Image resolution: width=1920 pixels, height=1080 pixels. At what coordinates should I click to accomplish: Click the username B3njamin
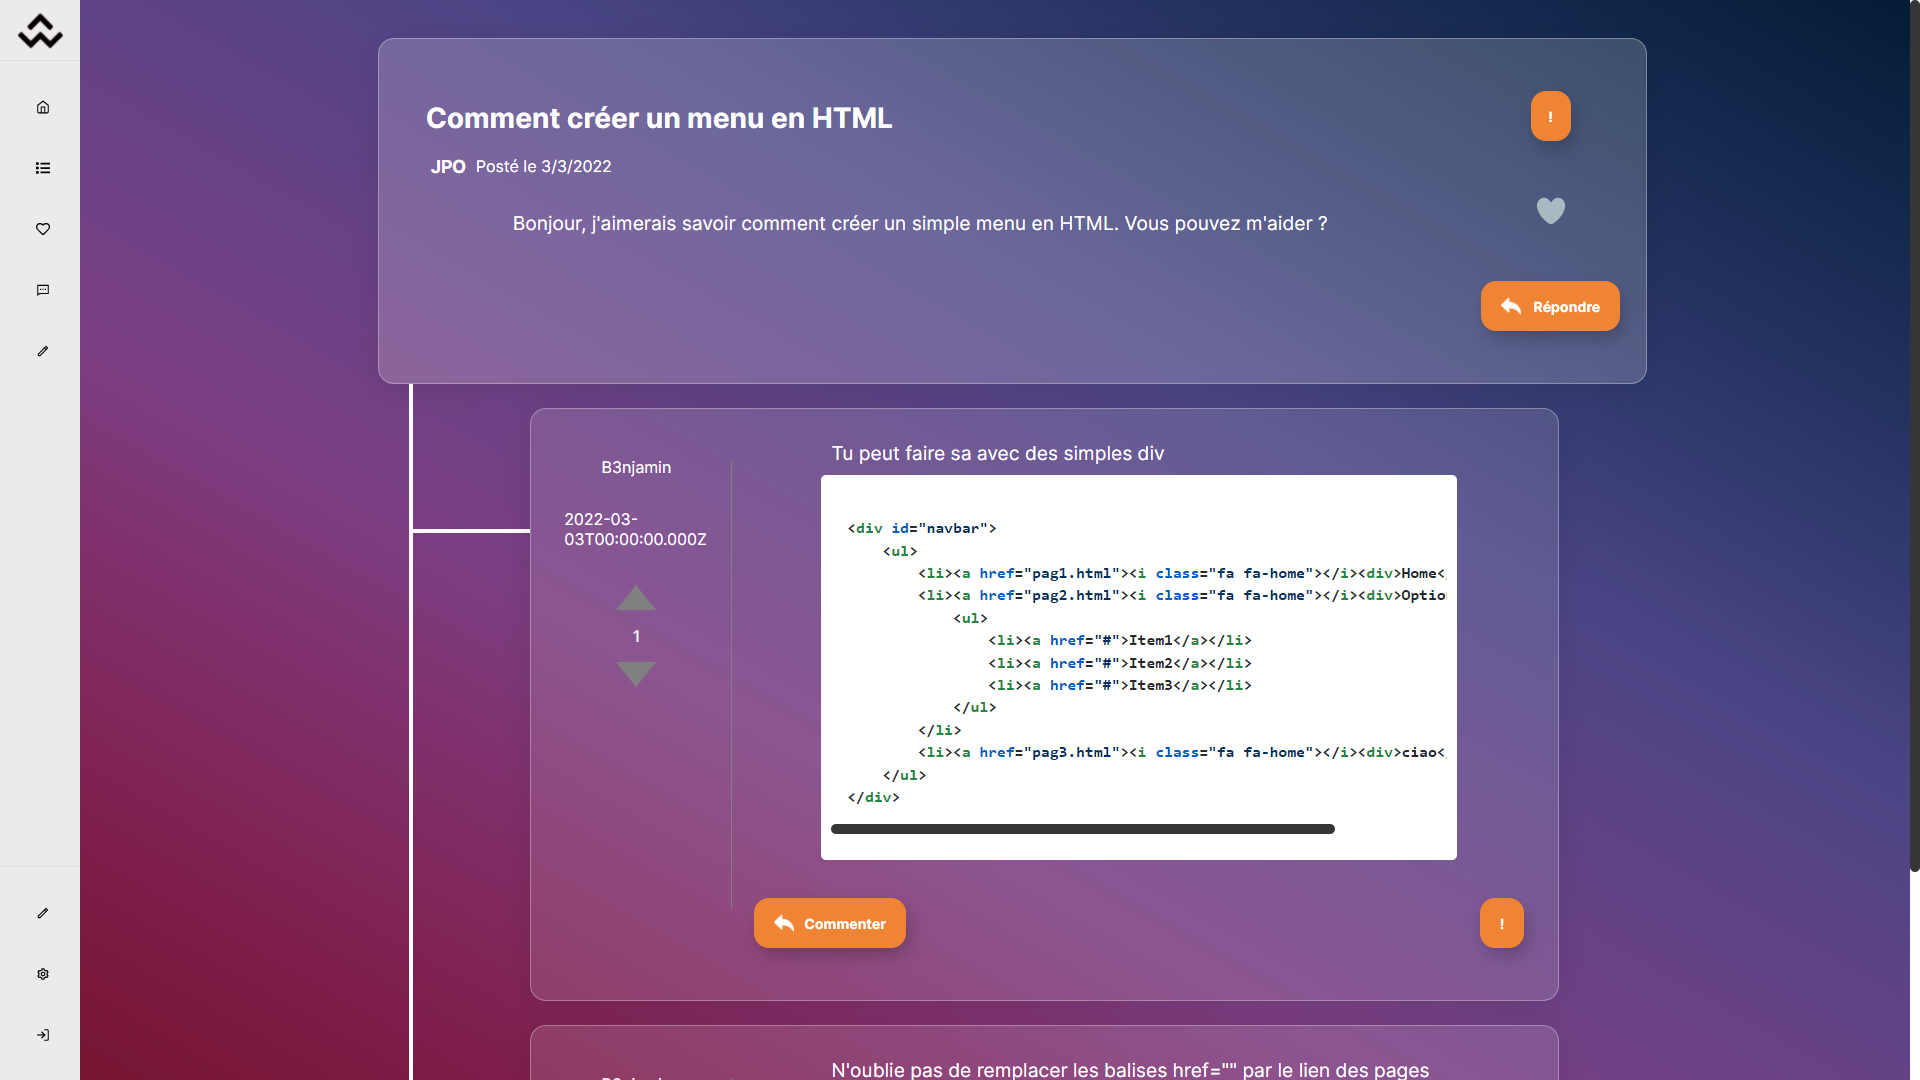636,467
